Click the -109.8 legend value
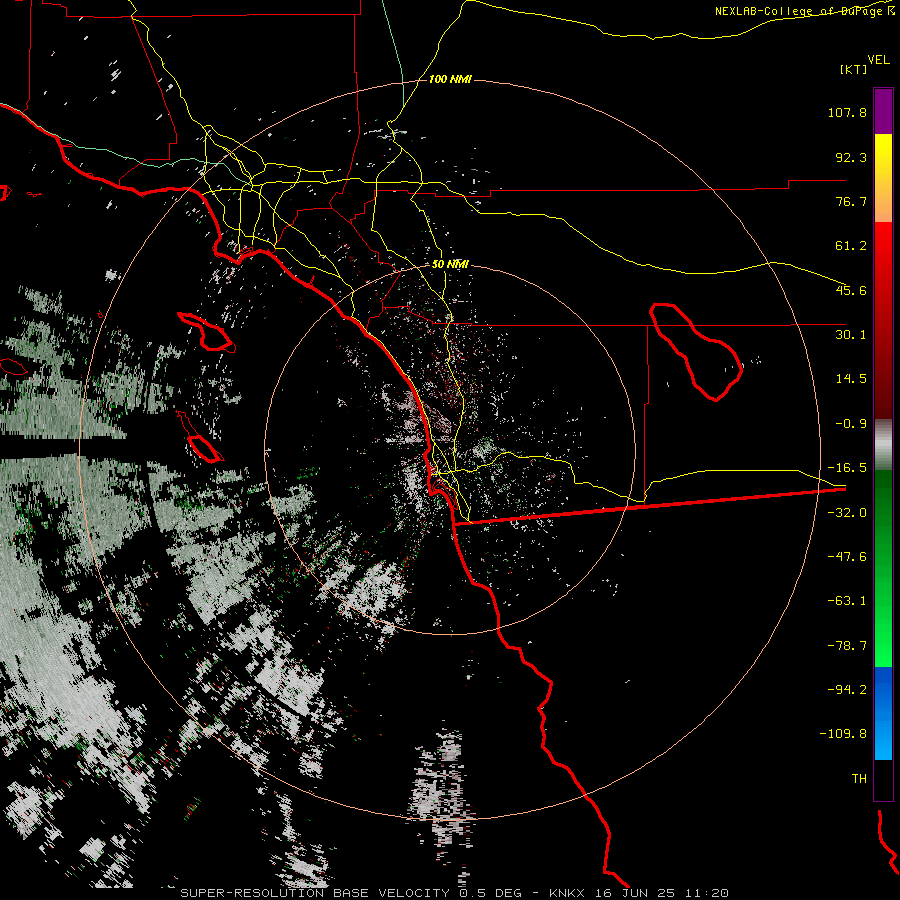This screenshot has width=900, height=900. point(843,734)
